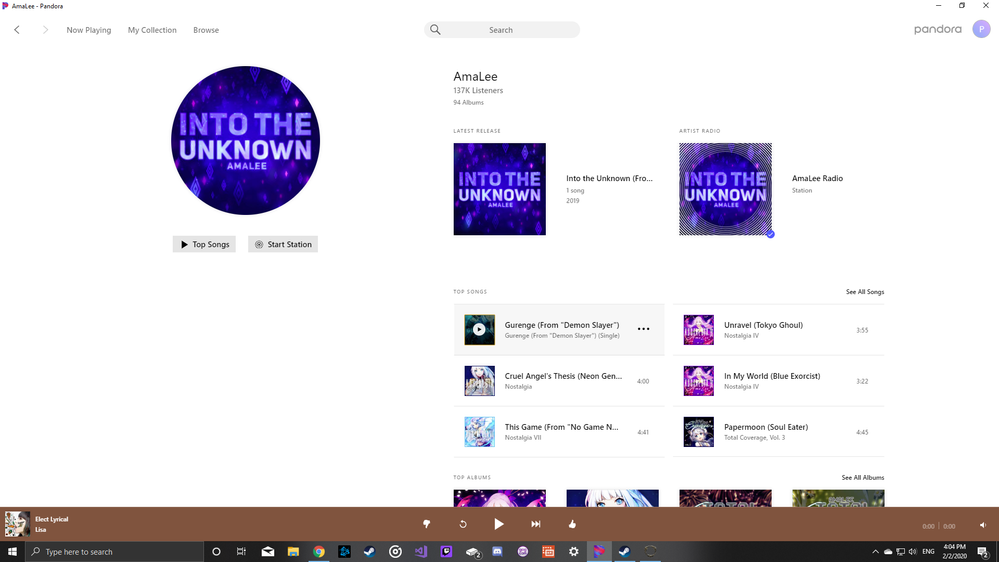Expand the See All Albums link
This screenshot has width=999, height=562.
click(x=862, y=478)
